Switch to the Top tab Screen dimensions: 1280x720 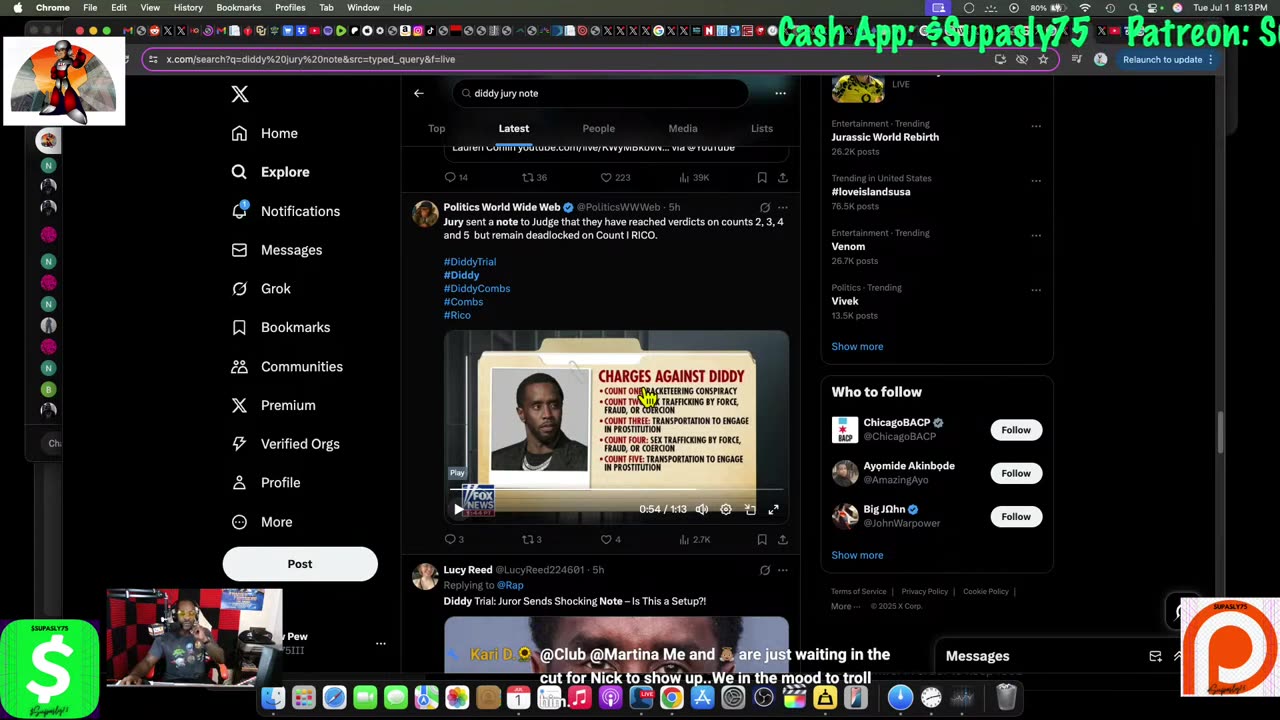437,128
